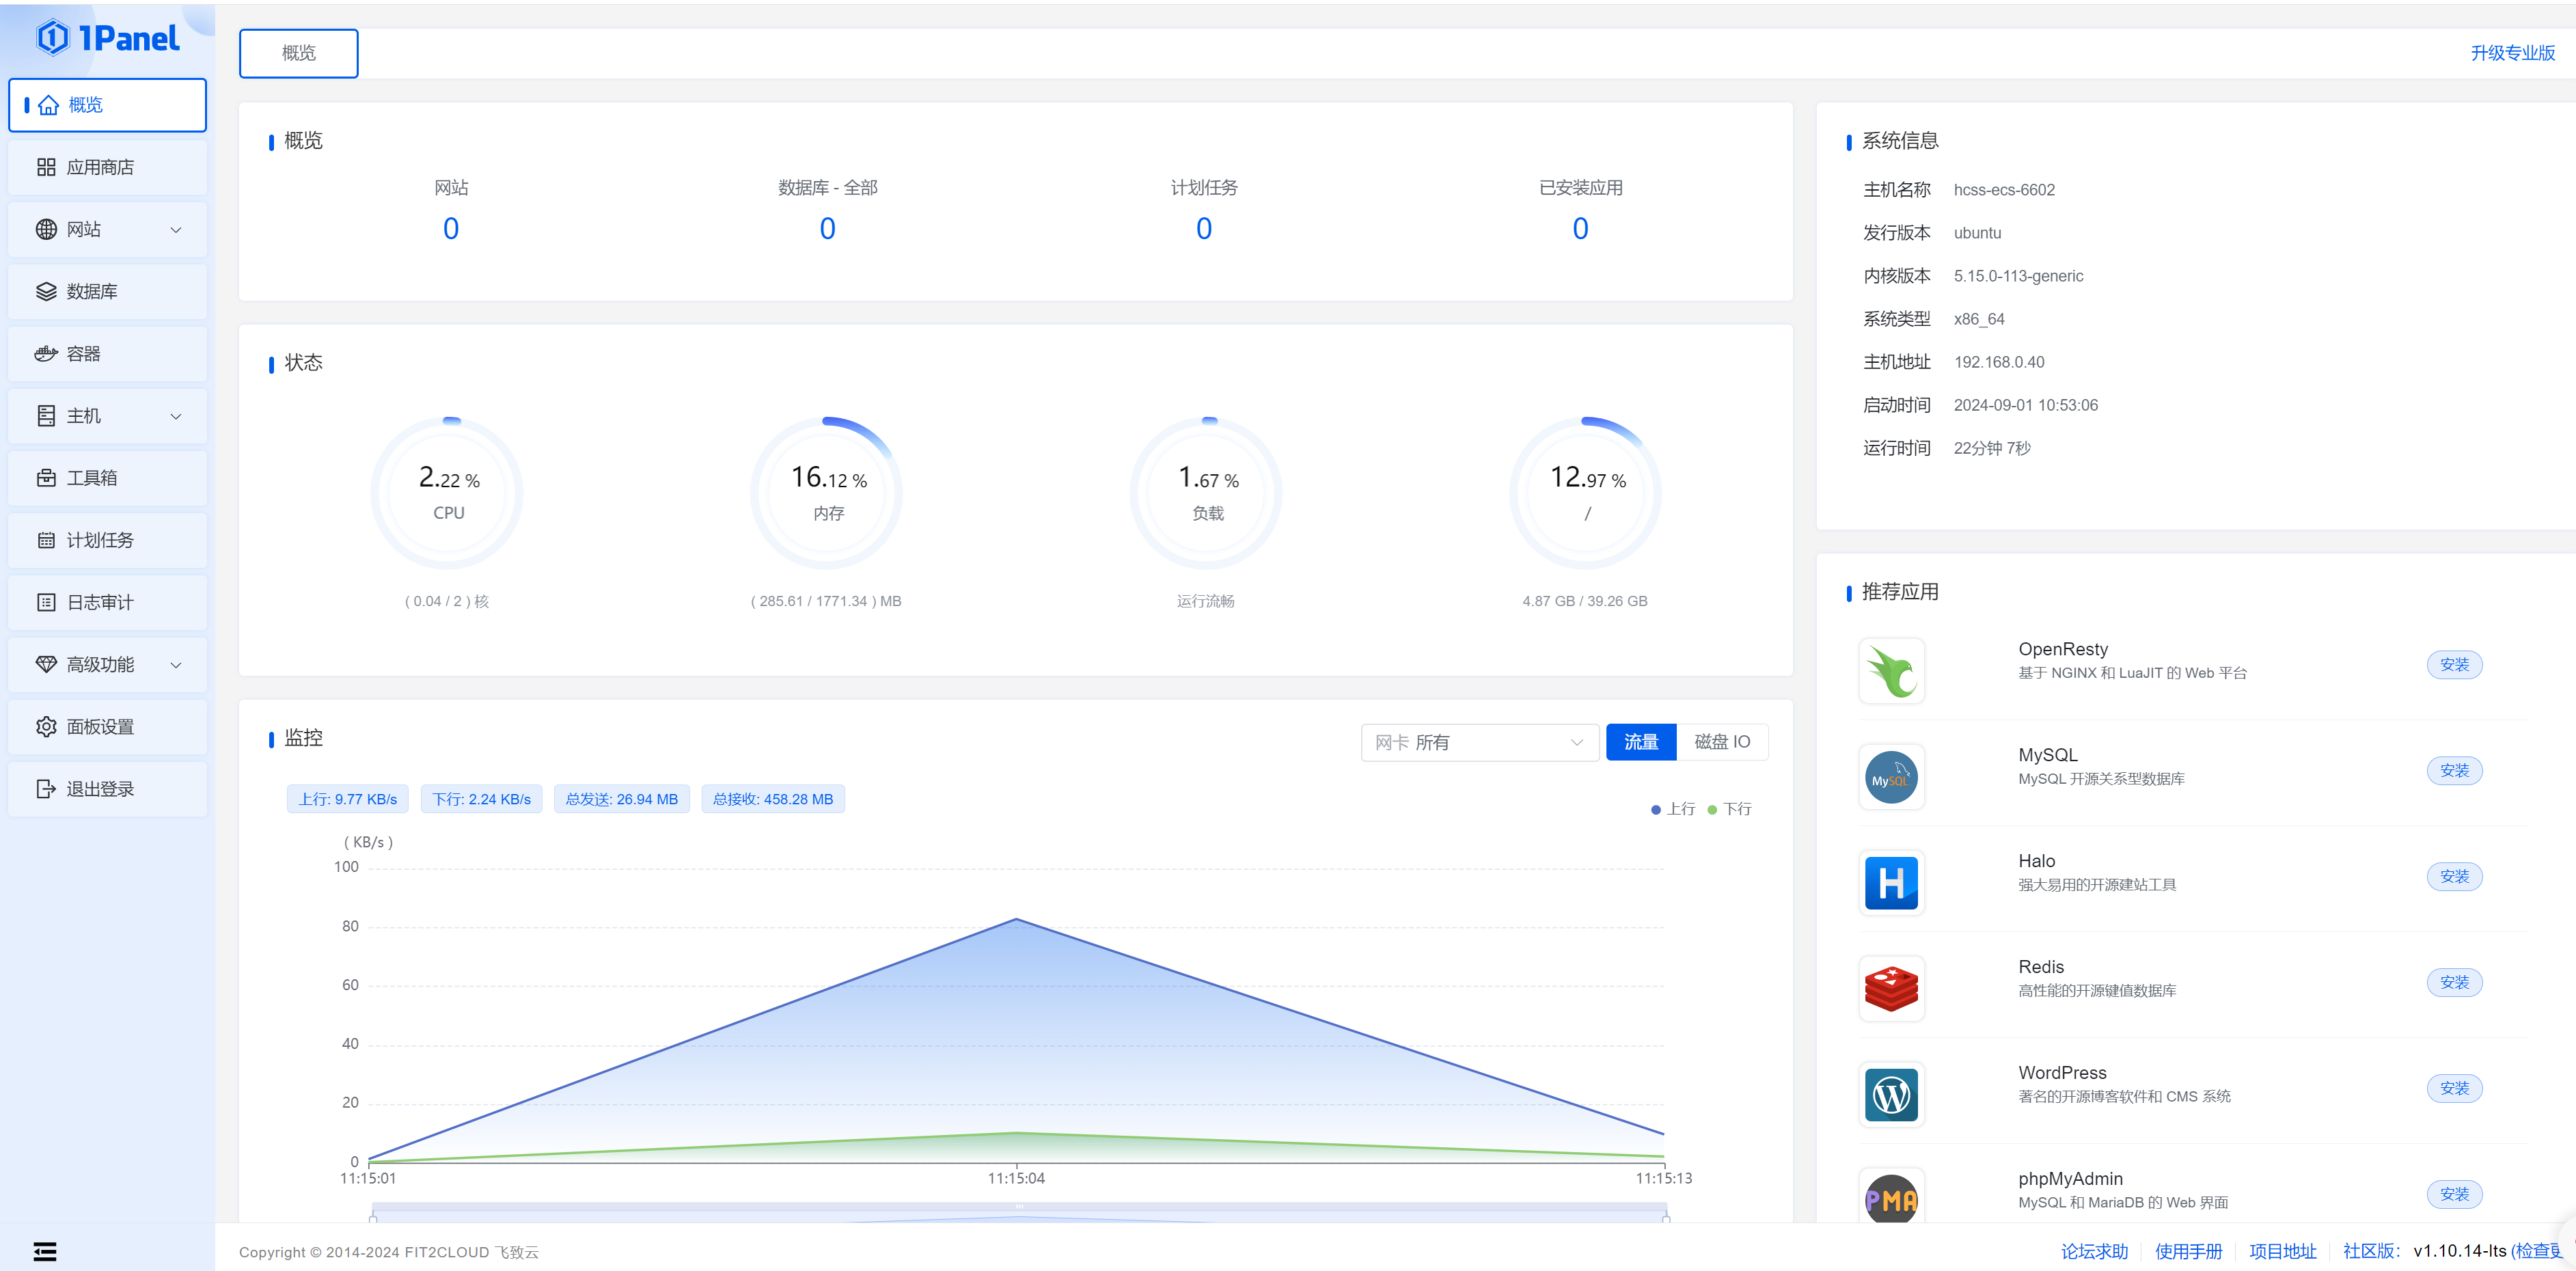Viewport: 2576px width, 1271px height.
Task: Click the 网站 count value
Action: pos(451,229)
